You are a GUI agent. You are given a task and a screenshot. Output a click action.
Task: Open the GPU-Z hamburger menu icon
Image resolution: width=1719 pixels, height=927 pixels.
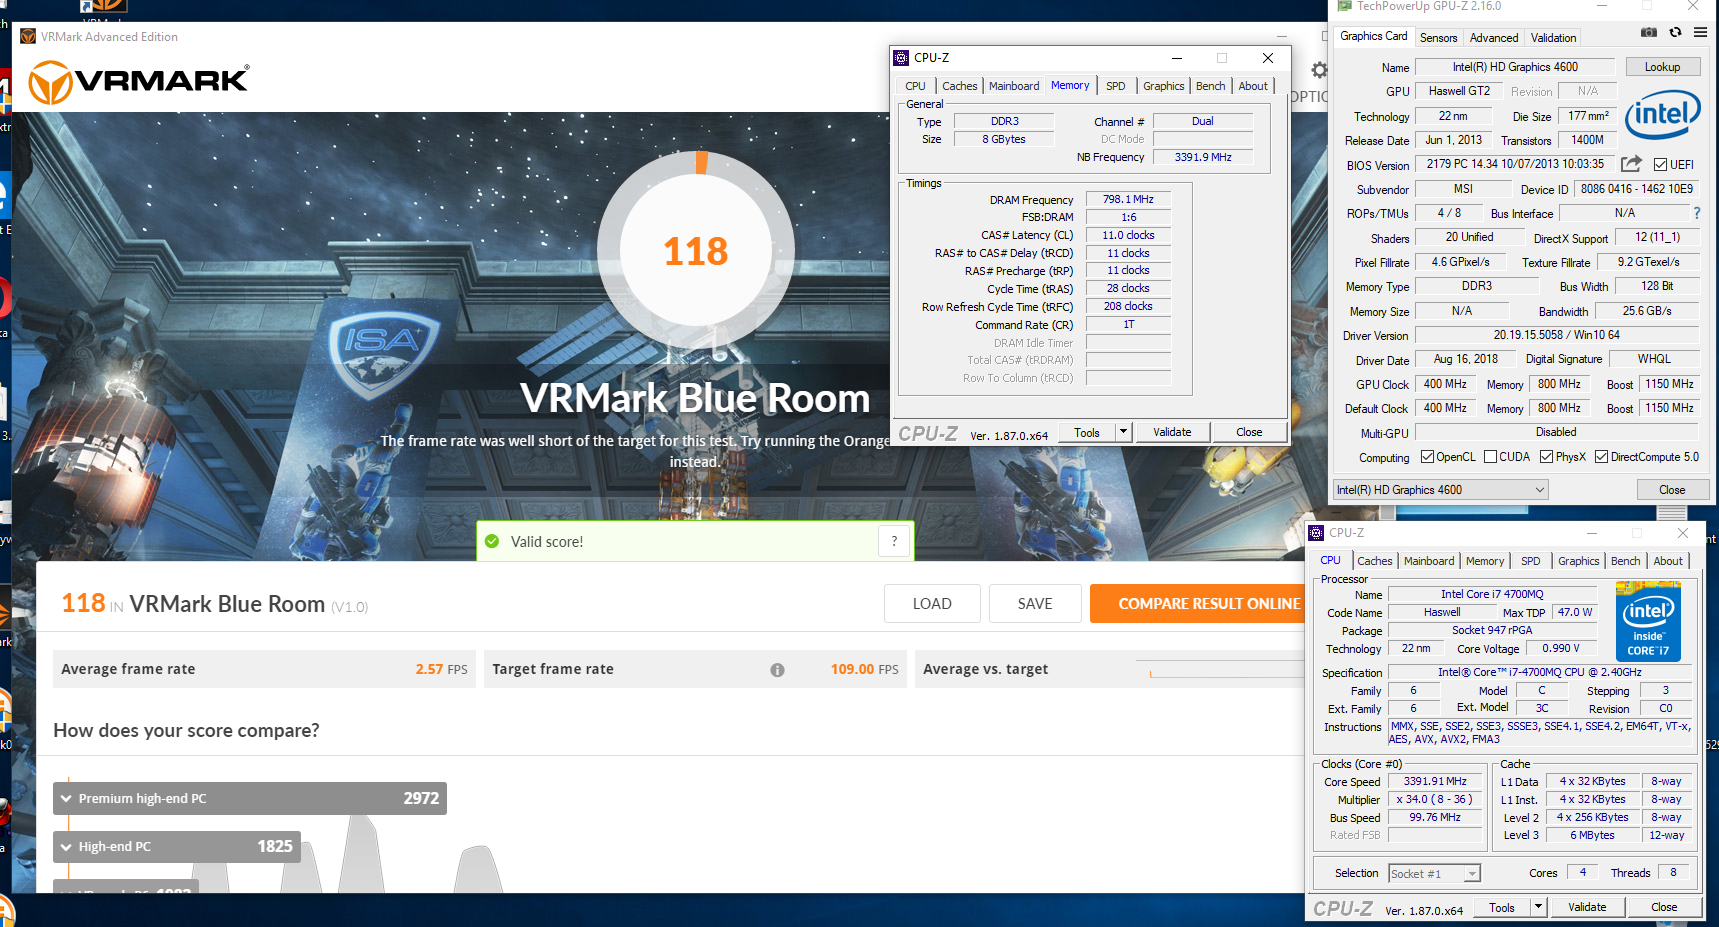(x=1700, y=33)
